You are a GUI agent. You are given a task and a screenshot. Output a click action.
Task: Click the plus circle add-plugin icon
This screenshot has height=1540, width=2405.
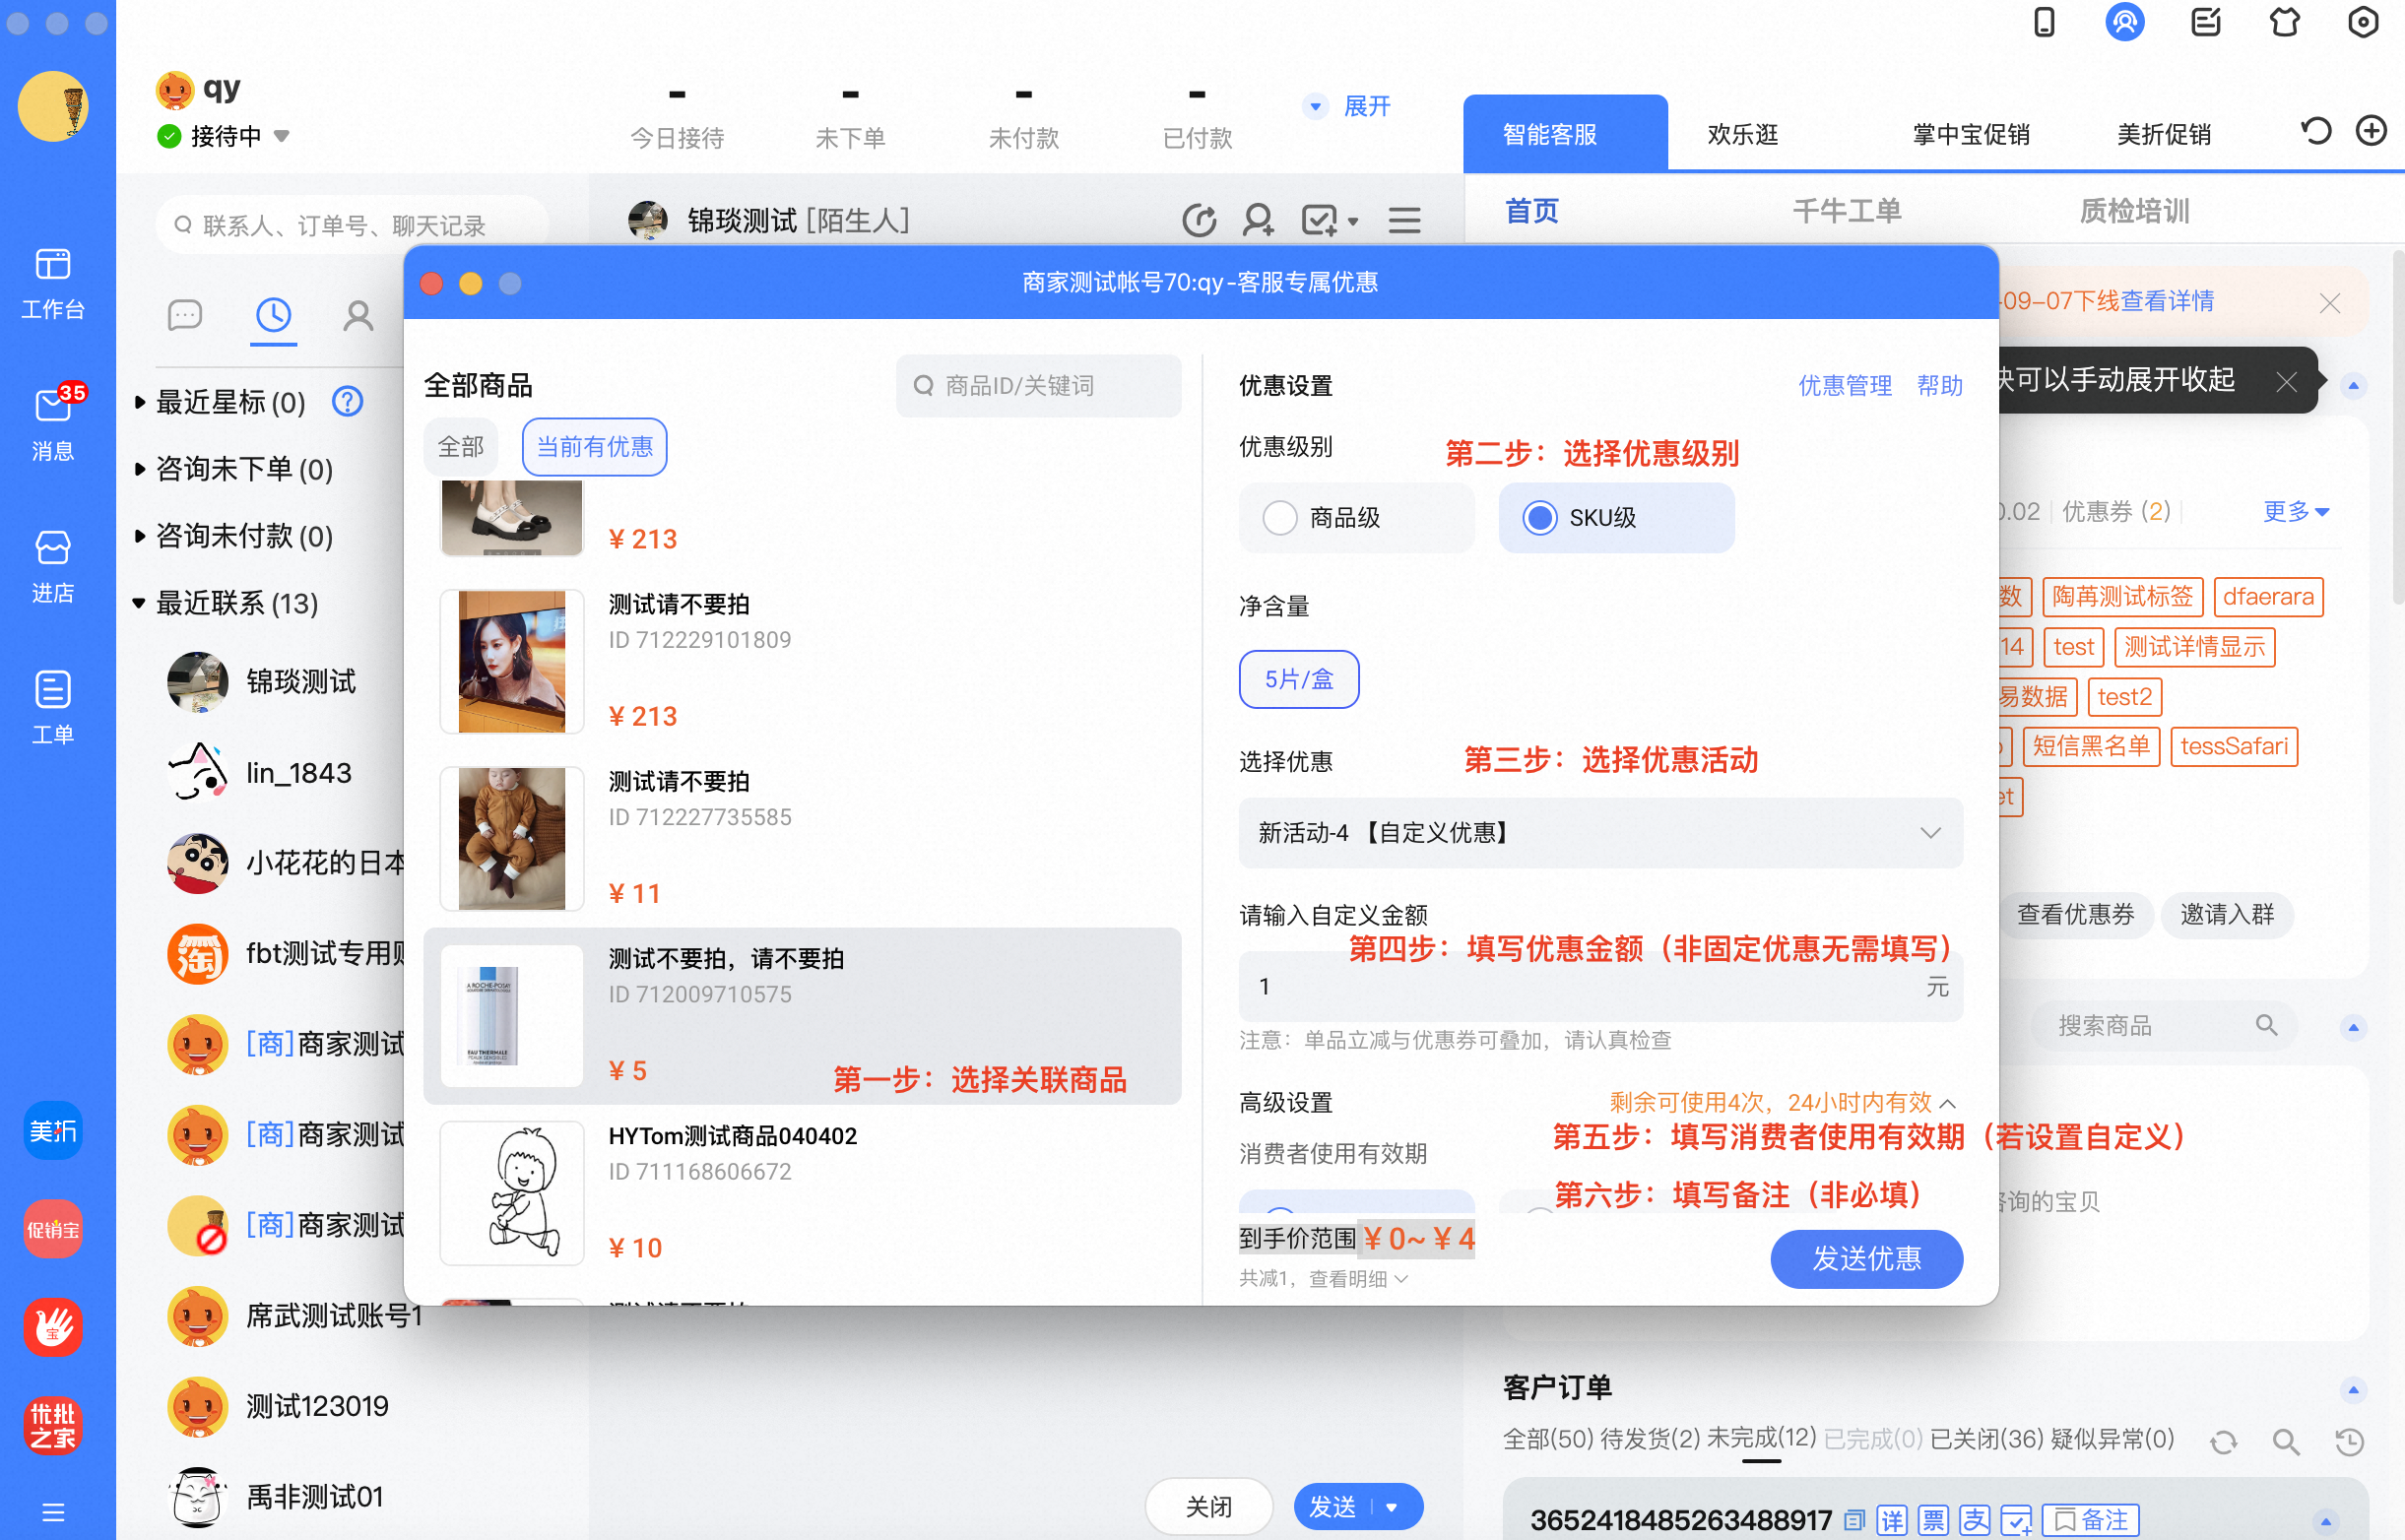[x=2371, y=131]
